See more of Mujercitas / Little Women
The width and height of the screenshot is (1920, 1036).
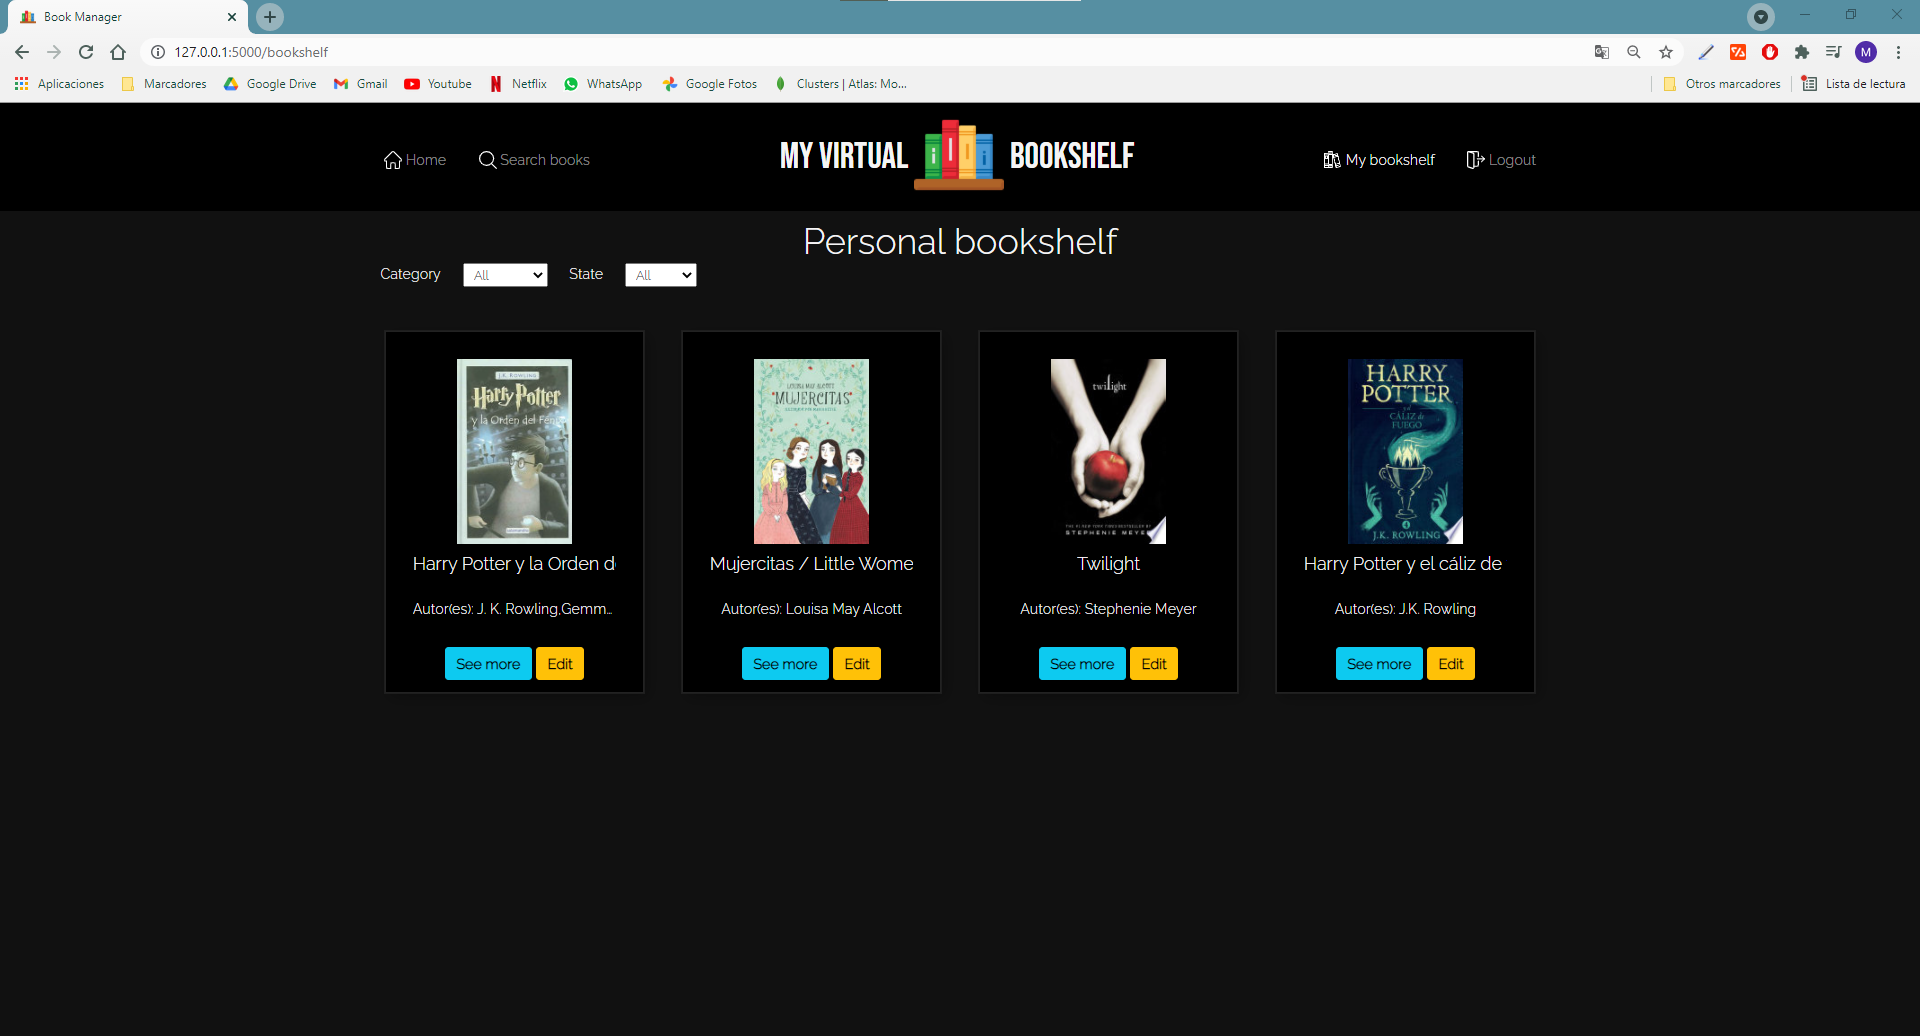tap(785, 664)
